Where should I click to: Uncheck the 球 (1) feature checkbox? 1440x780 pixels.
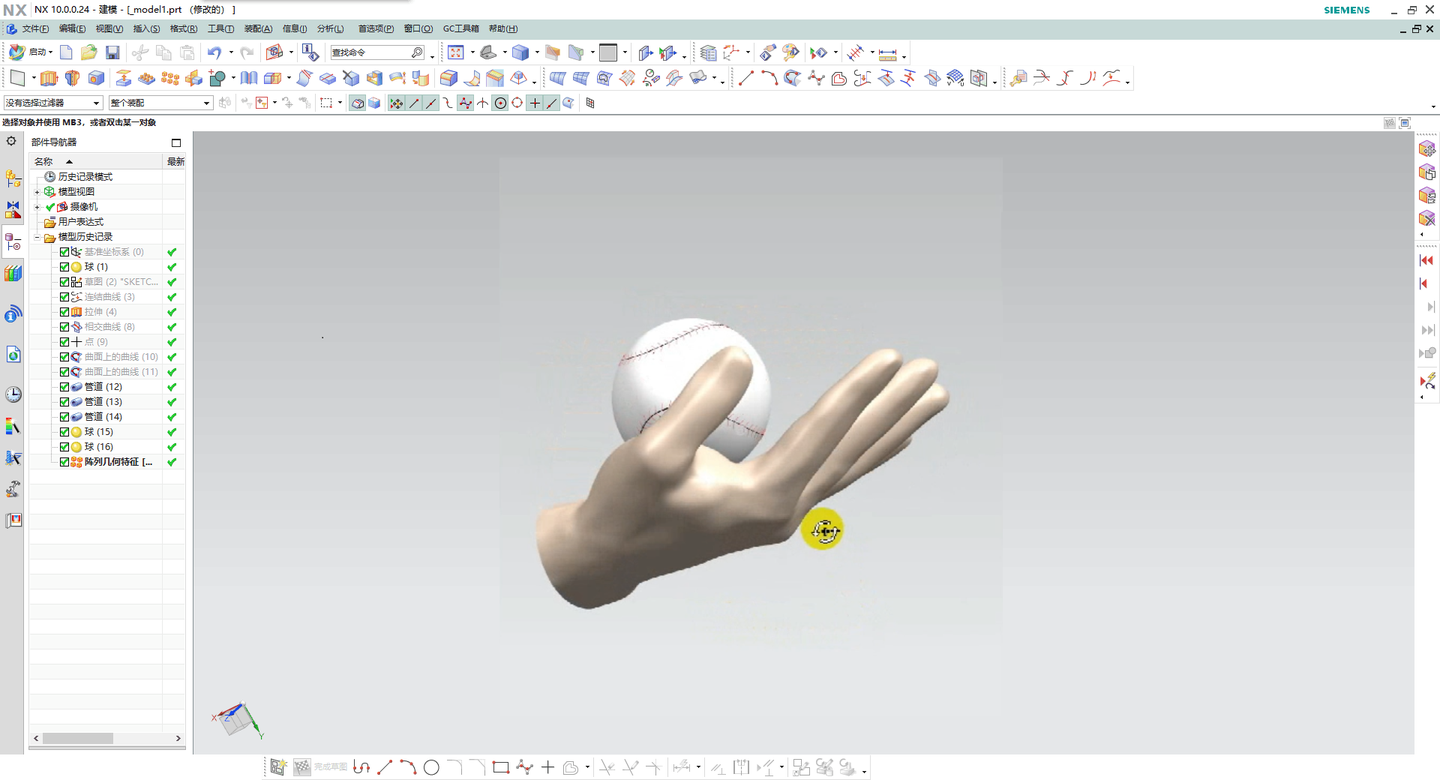64,267
